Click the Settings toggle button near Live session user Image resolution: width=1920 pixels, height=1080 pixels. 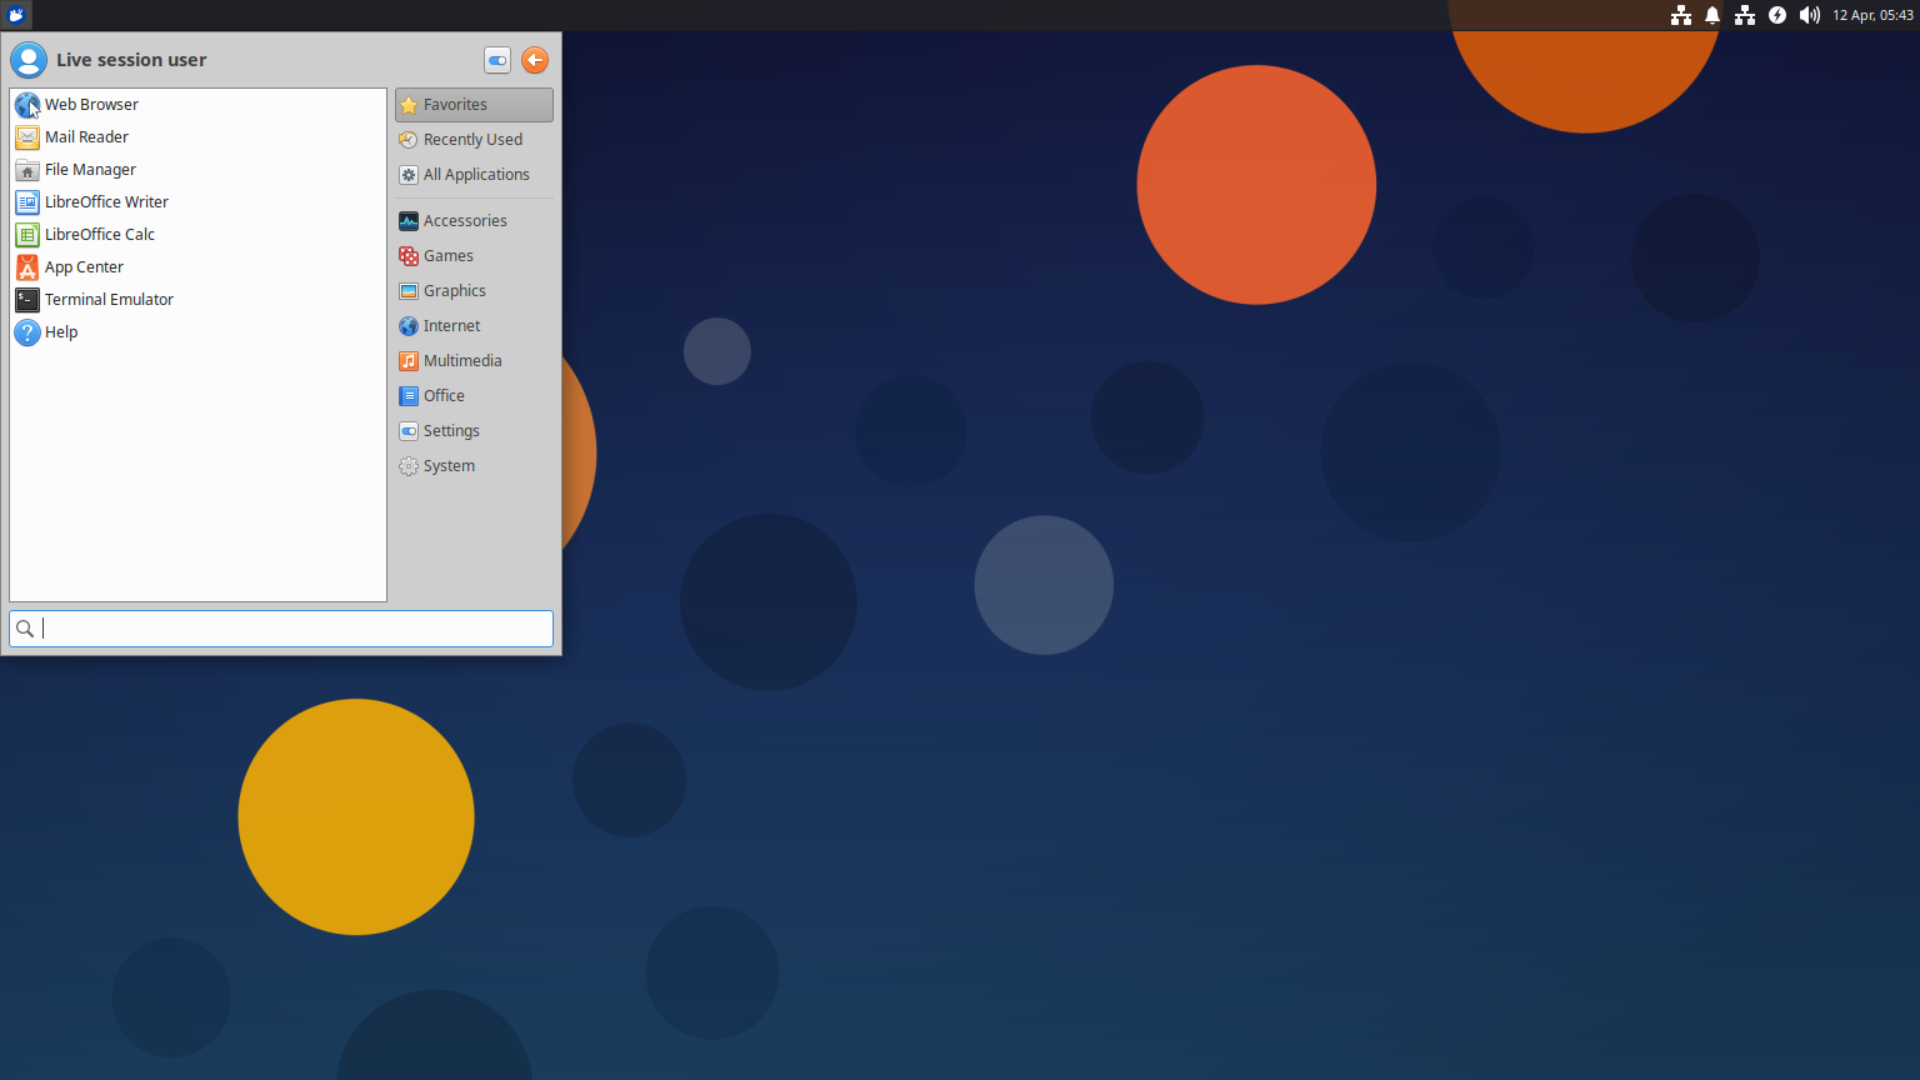click(x=497, y=60)
